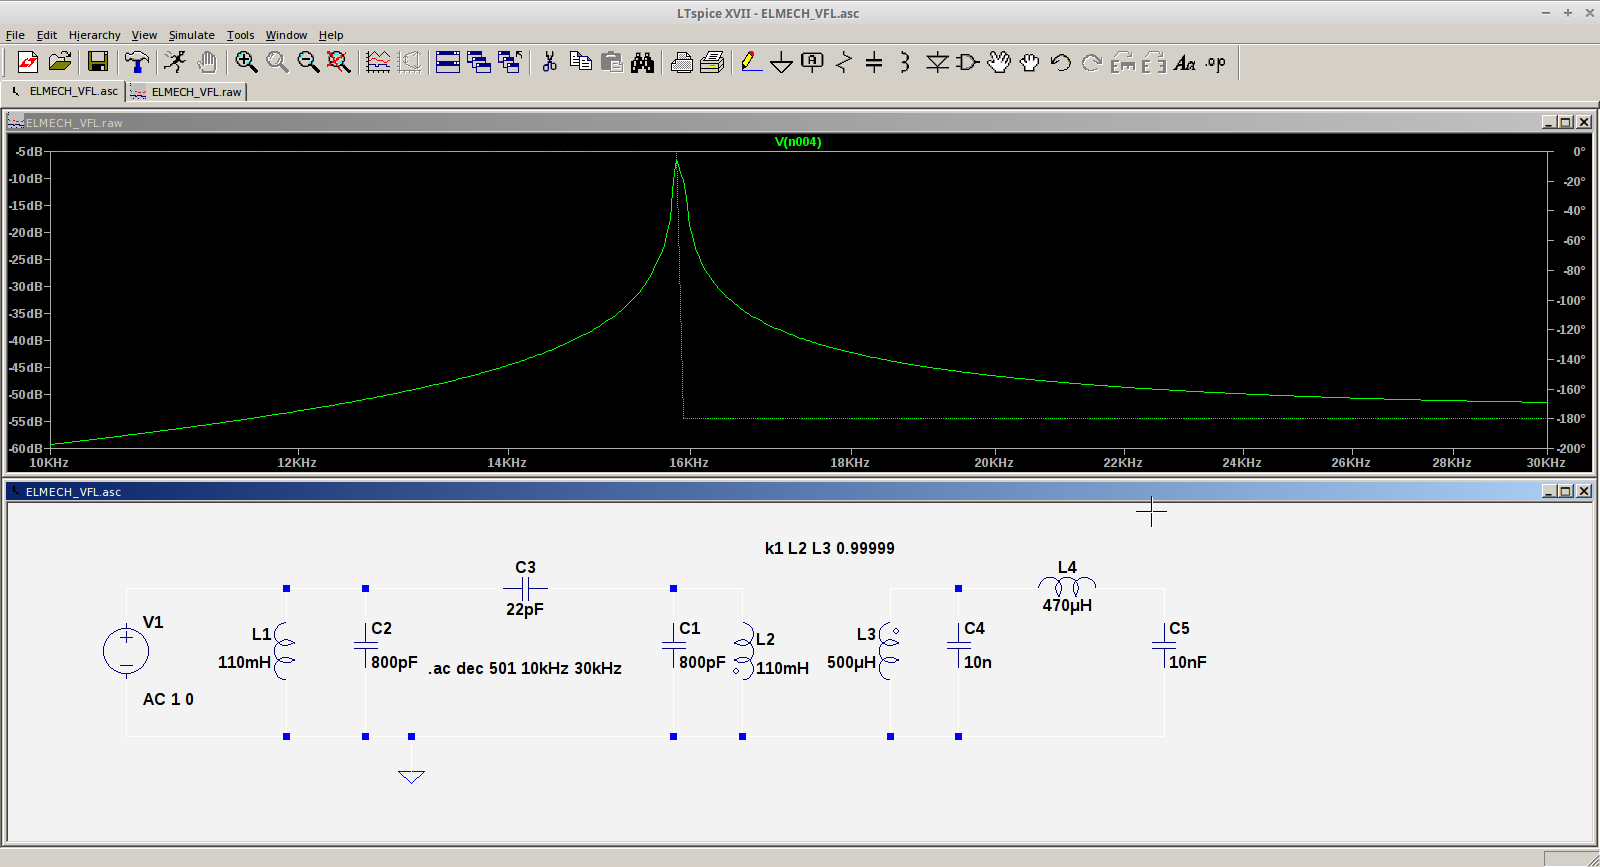The width and height of the screenshot is (1600, 867).
Task: Choose the Inductor component tool
Action: point(904,62)
